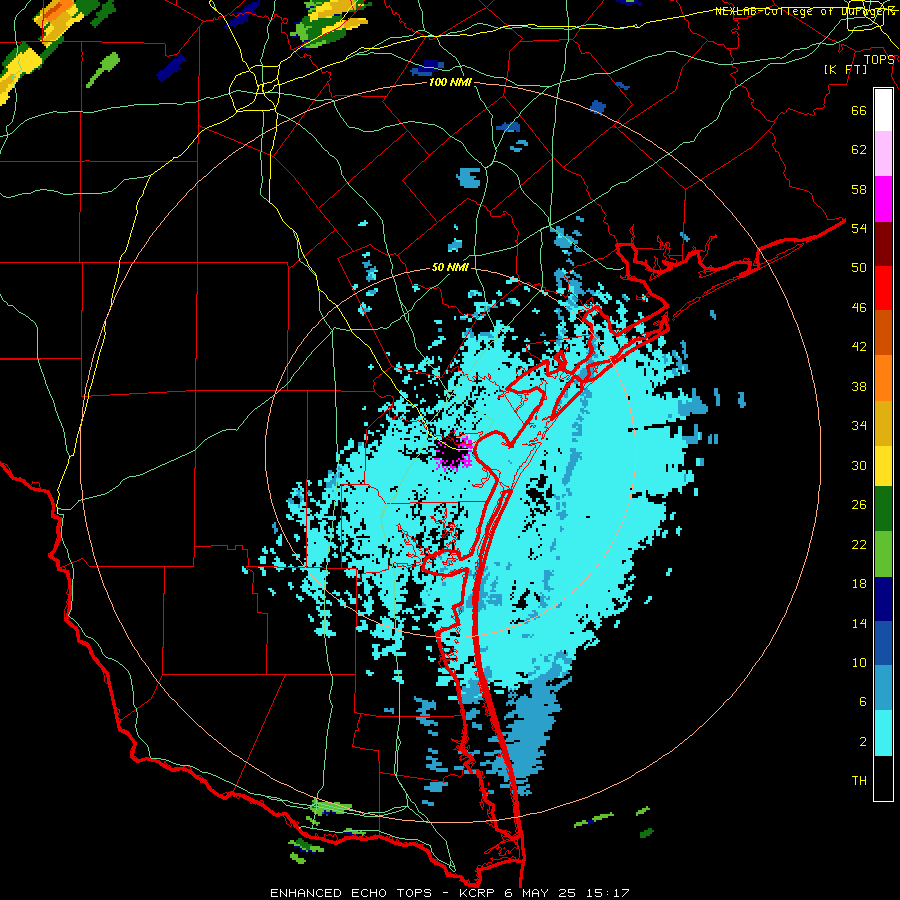Screen dimensions: 900x900
Task: Click the magenta 58 color swatch
Action: click(x=883, y=199)
